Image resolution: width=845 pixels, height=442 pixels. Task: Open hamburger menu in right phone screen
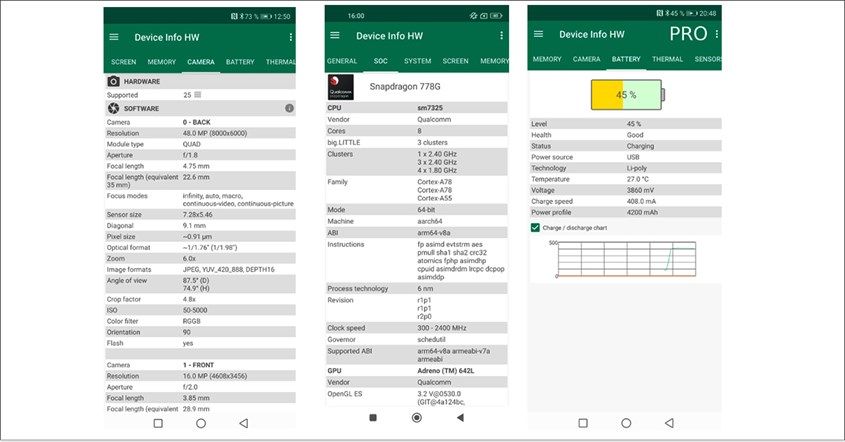tap(538, 34)
